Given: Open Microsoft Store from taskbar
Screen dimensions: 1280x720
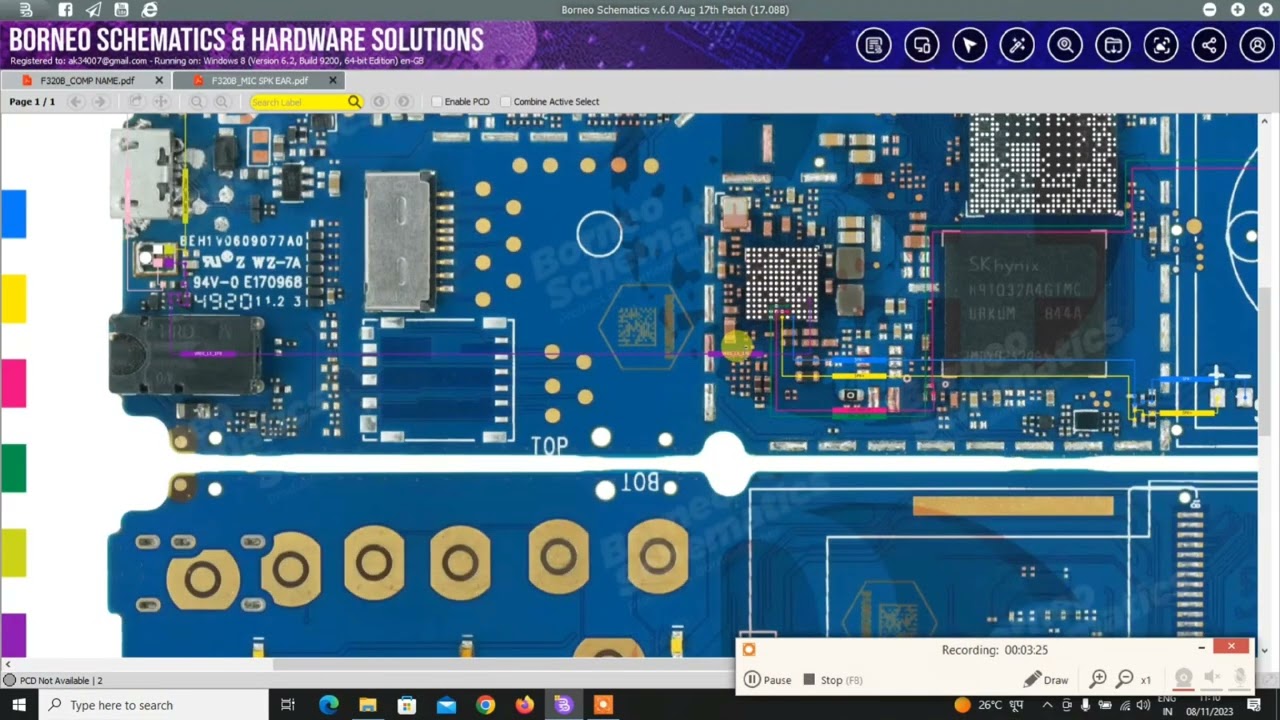Looking at the screenshot, I should point(407,705).
